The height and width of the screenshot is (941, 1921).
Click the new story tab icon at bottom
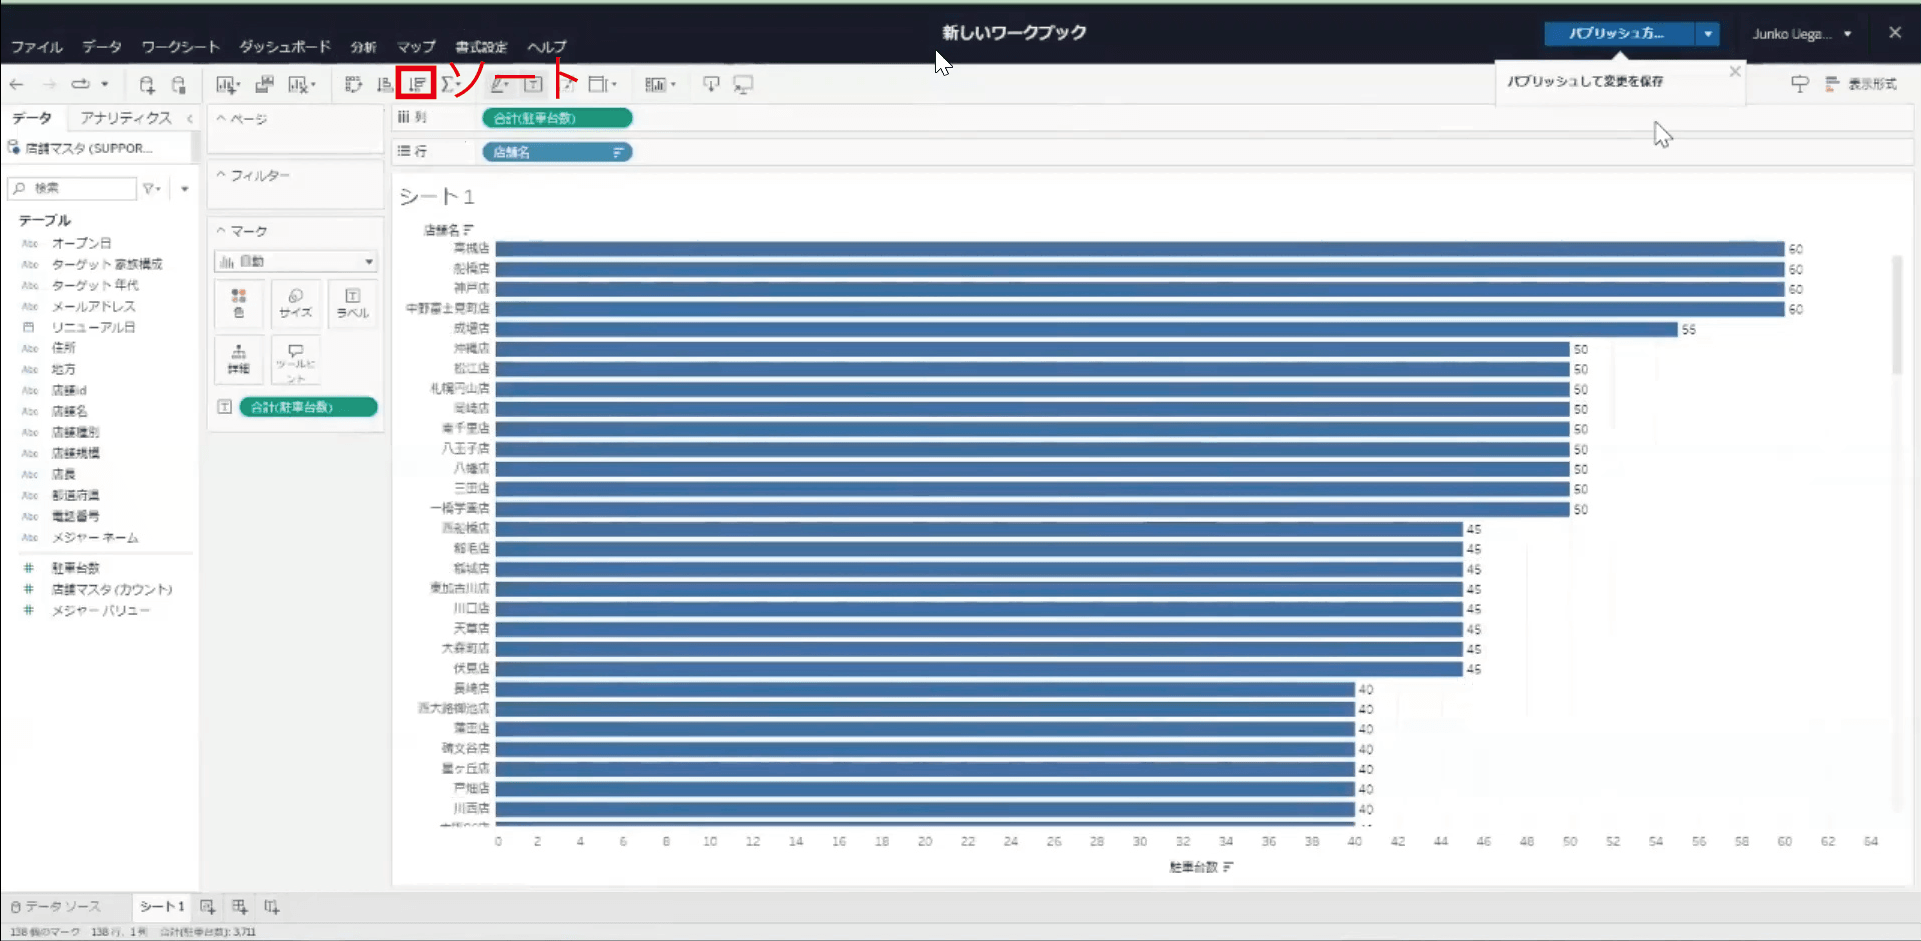[272, 907]
